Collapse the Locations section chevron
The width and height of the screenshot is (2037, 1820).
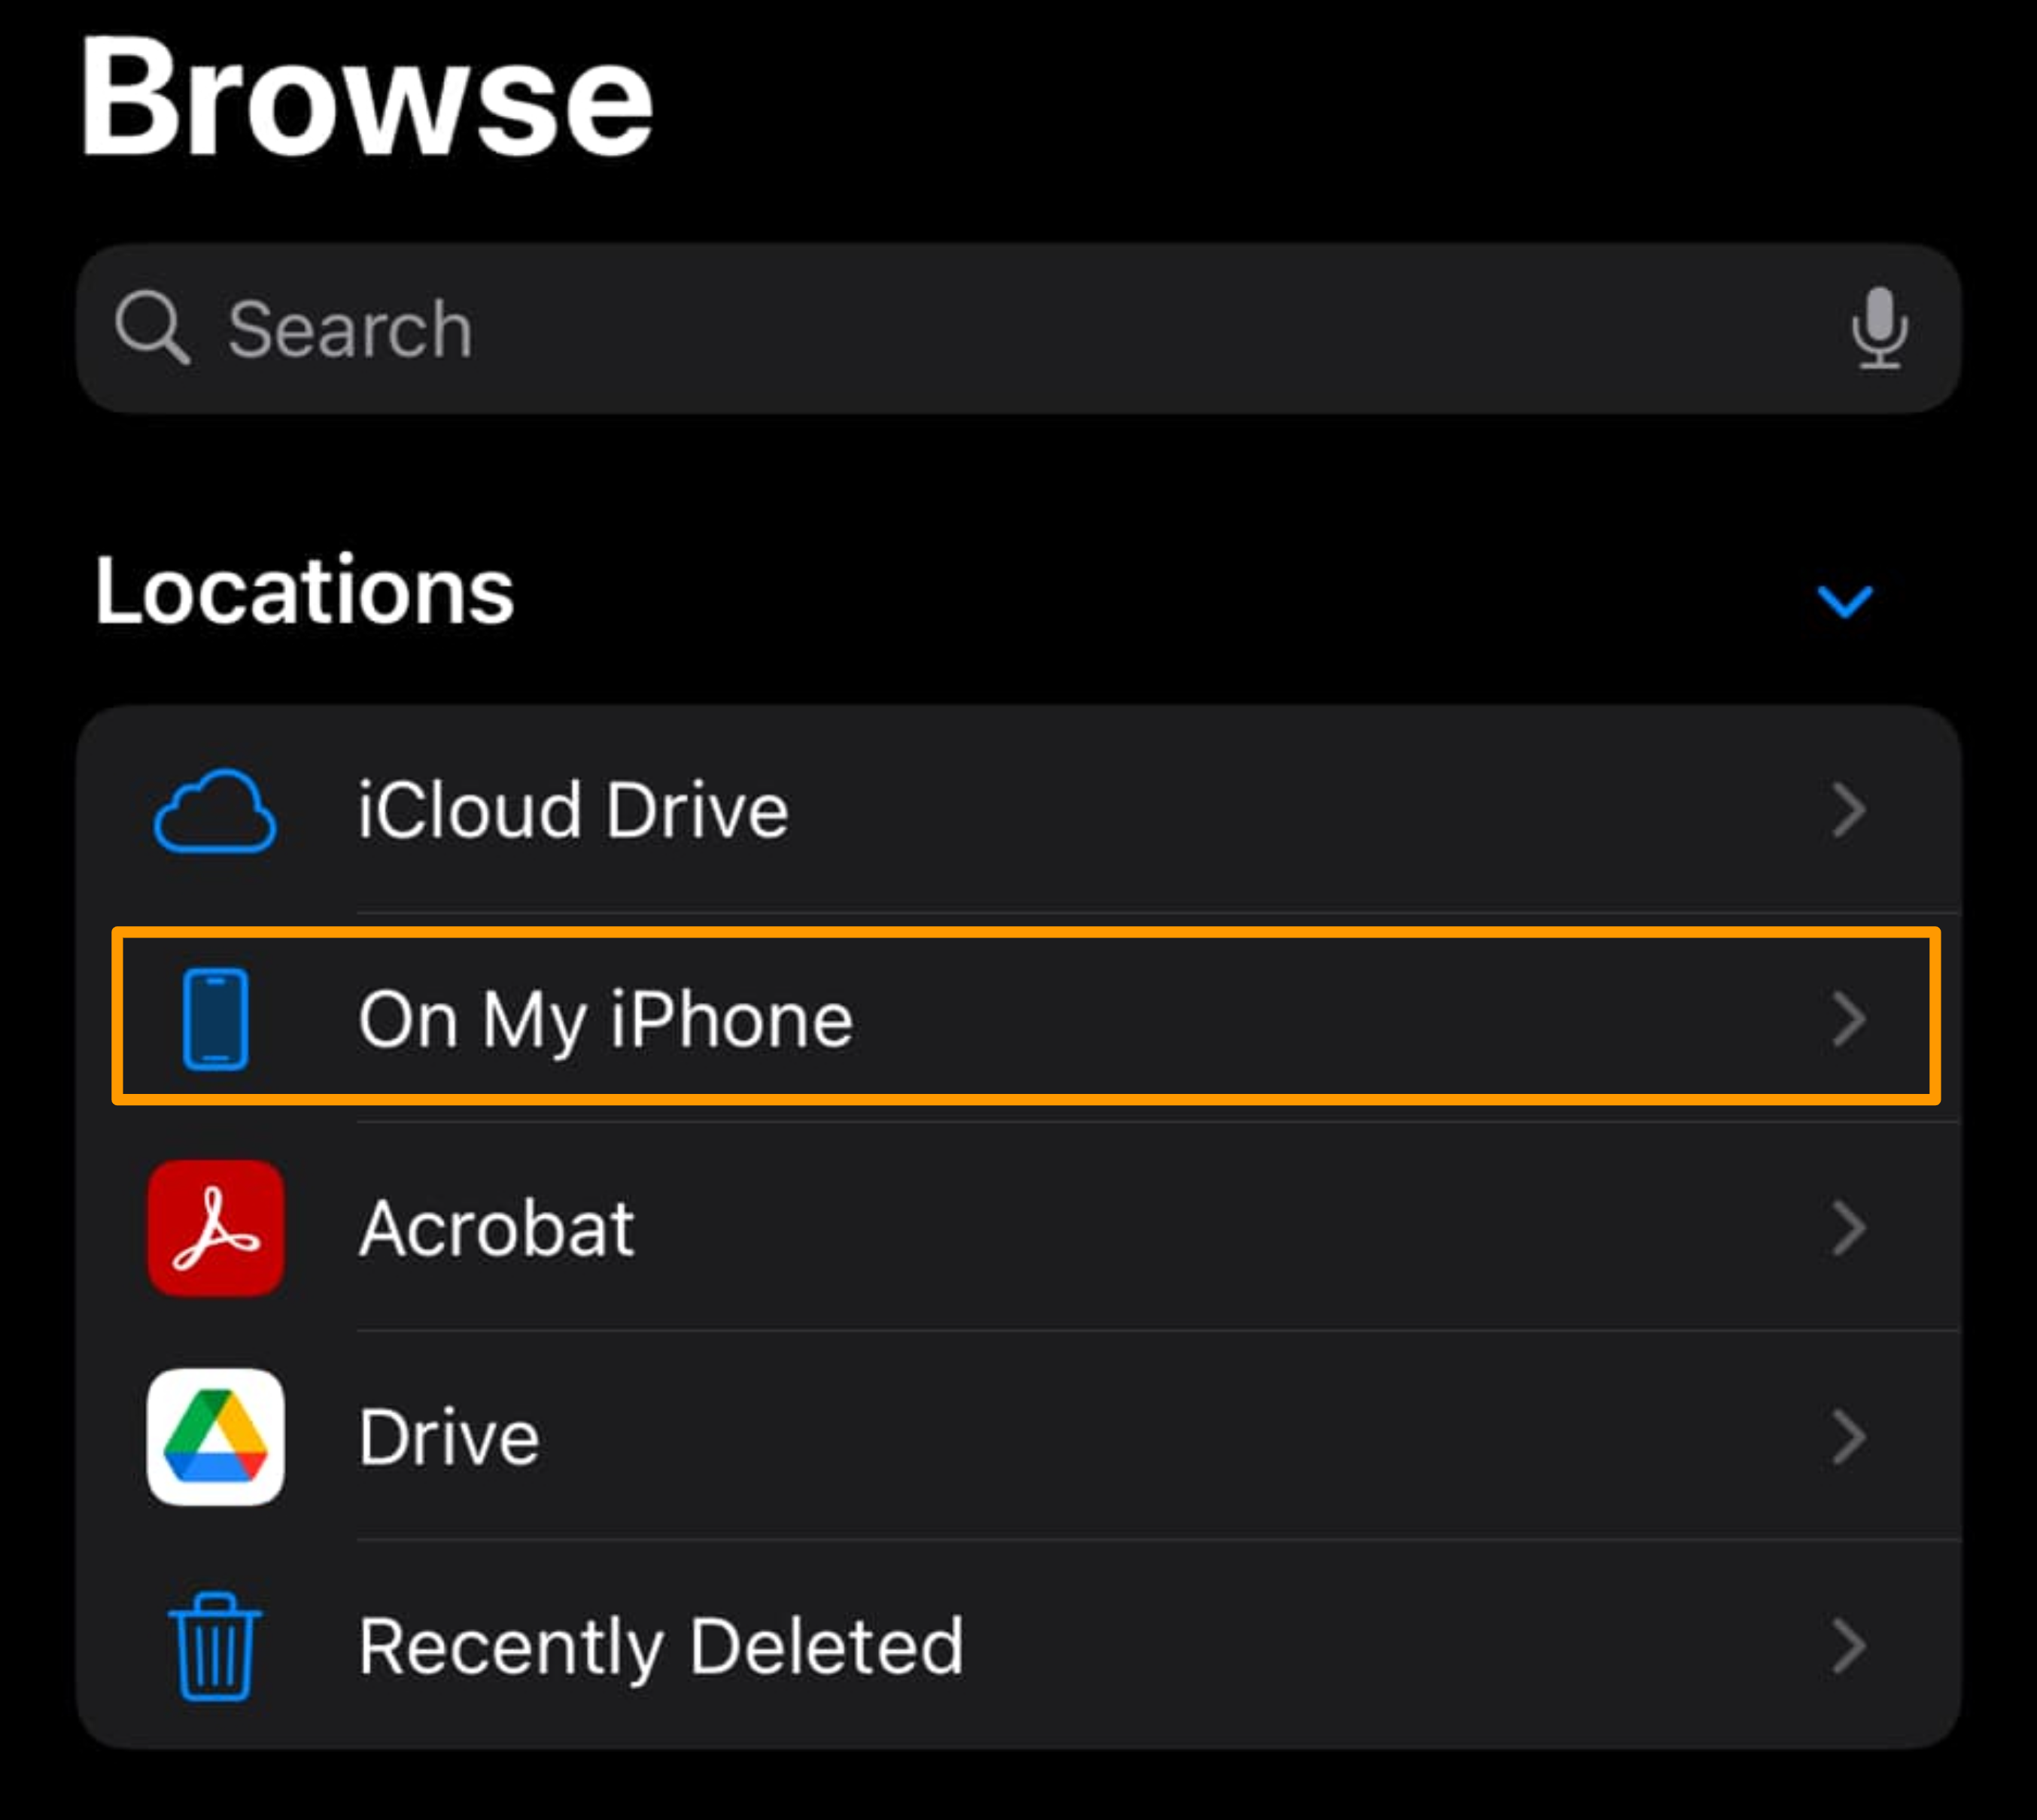[x=1844, y=601]
